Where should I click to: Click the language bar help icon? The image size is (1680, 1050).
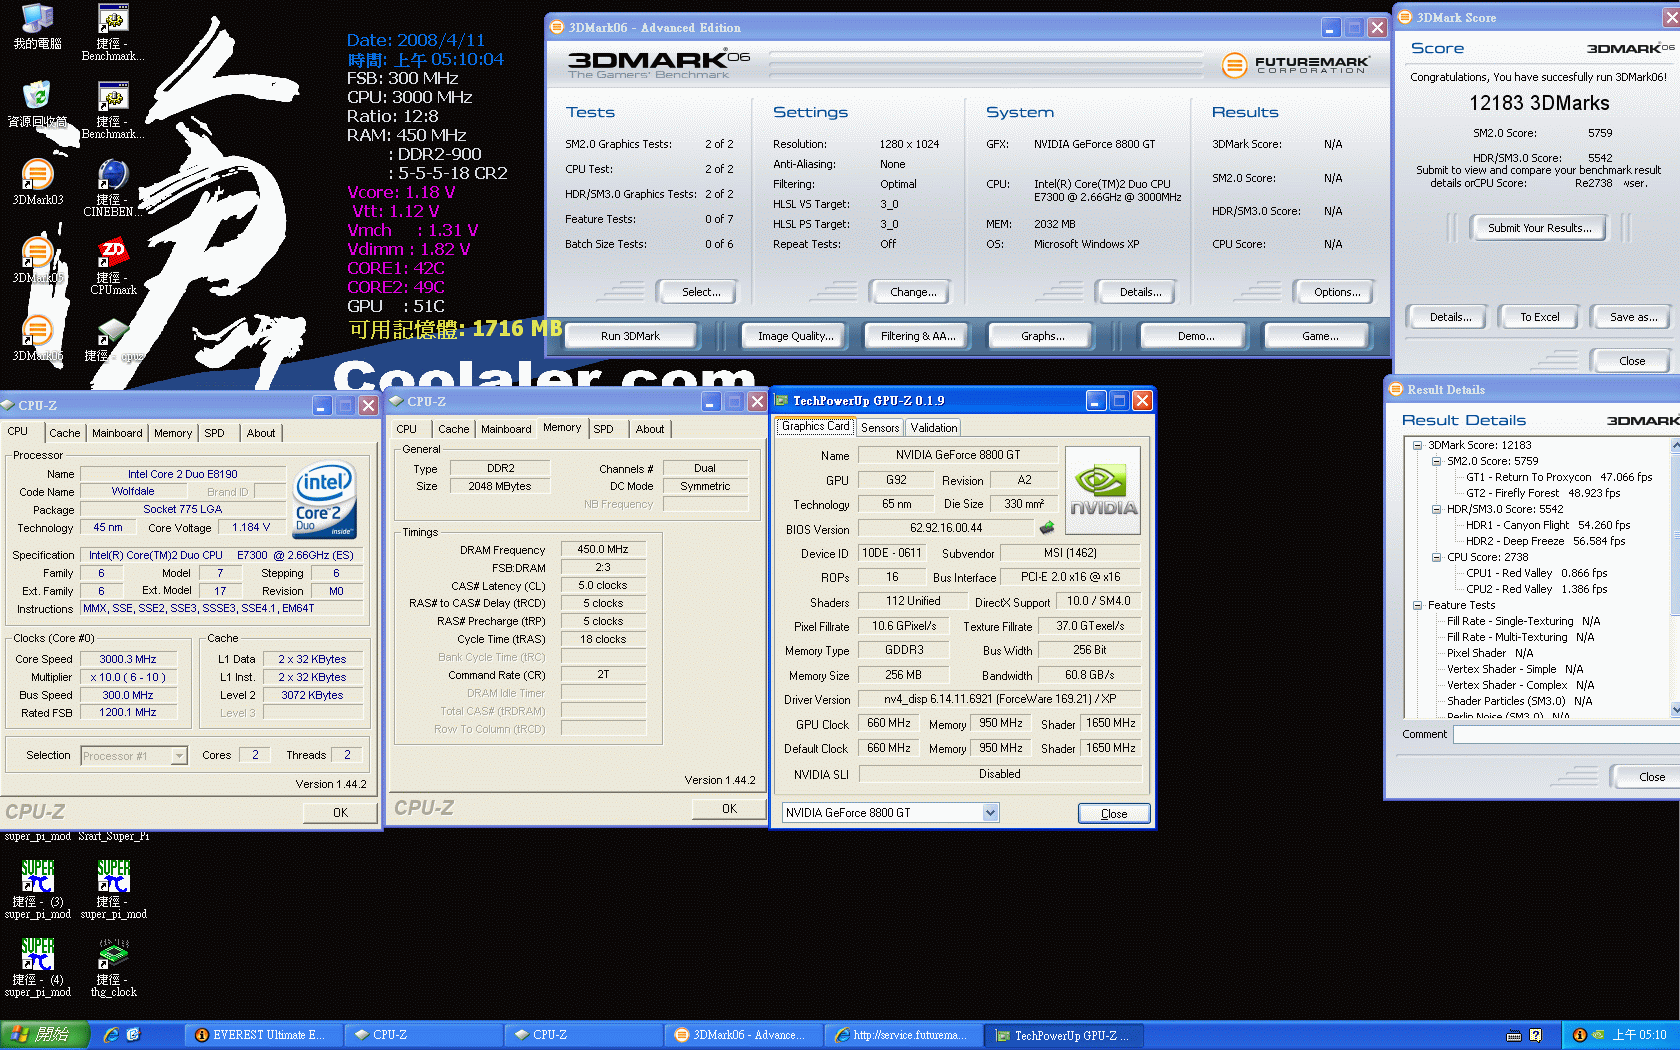(1535, 1035)
